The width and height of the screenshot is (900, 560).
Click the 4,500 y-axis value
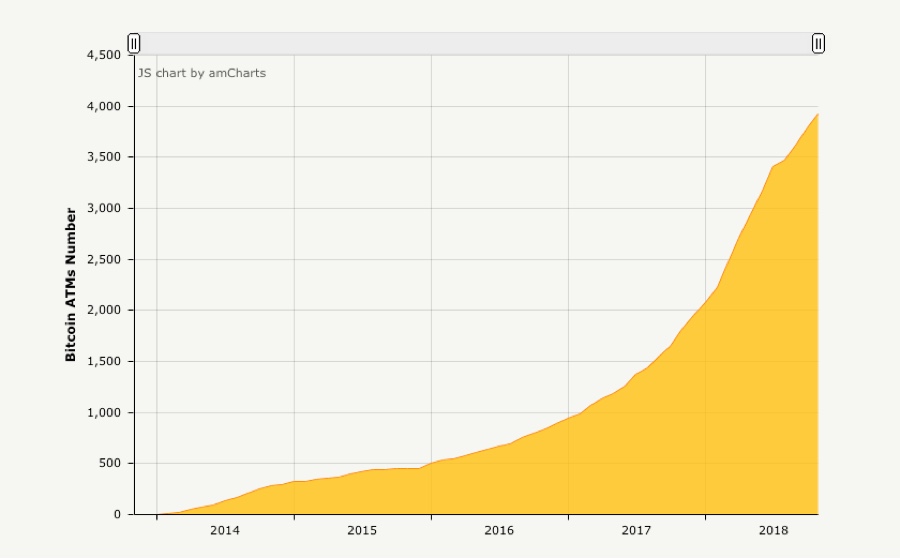click(104, 55)
